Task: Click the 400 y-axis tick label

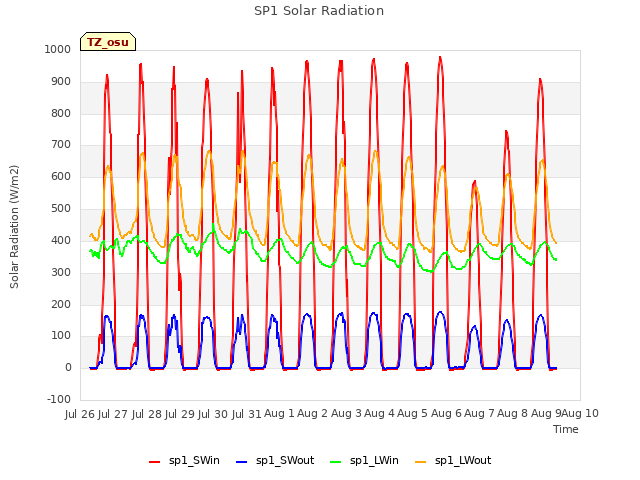Action: click(61, 240)
